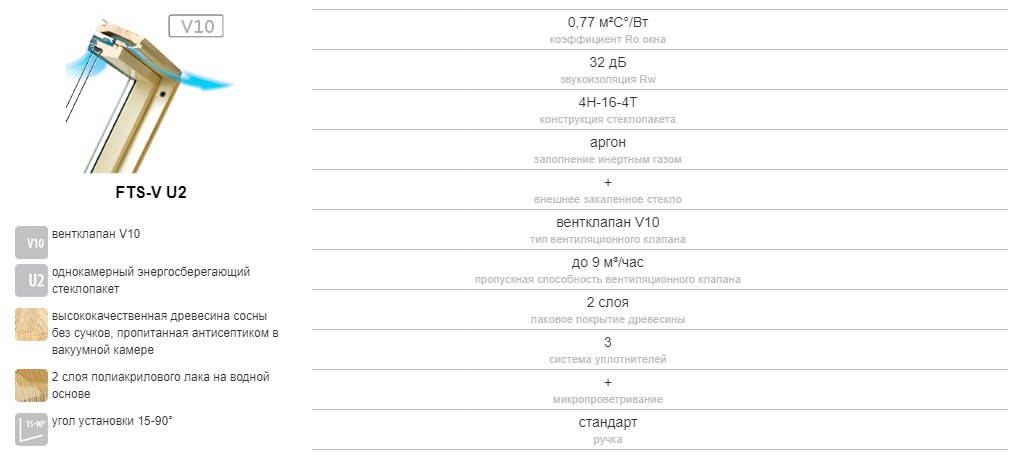Click the plus above внешнее закаленное стекло

(x=608, y=183)
